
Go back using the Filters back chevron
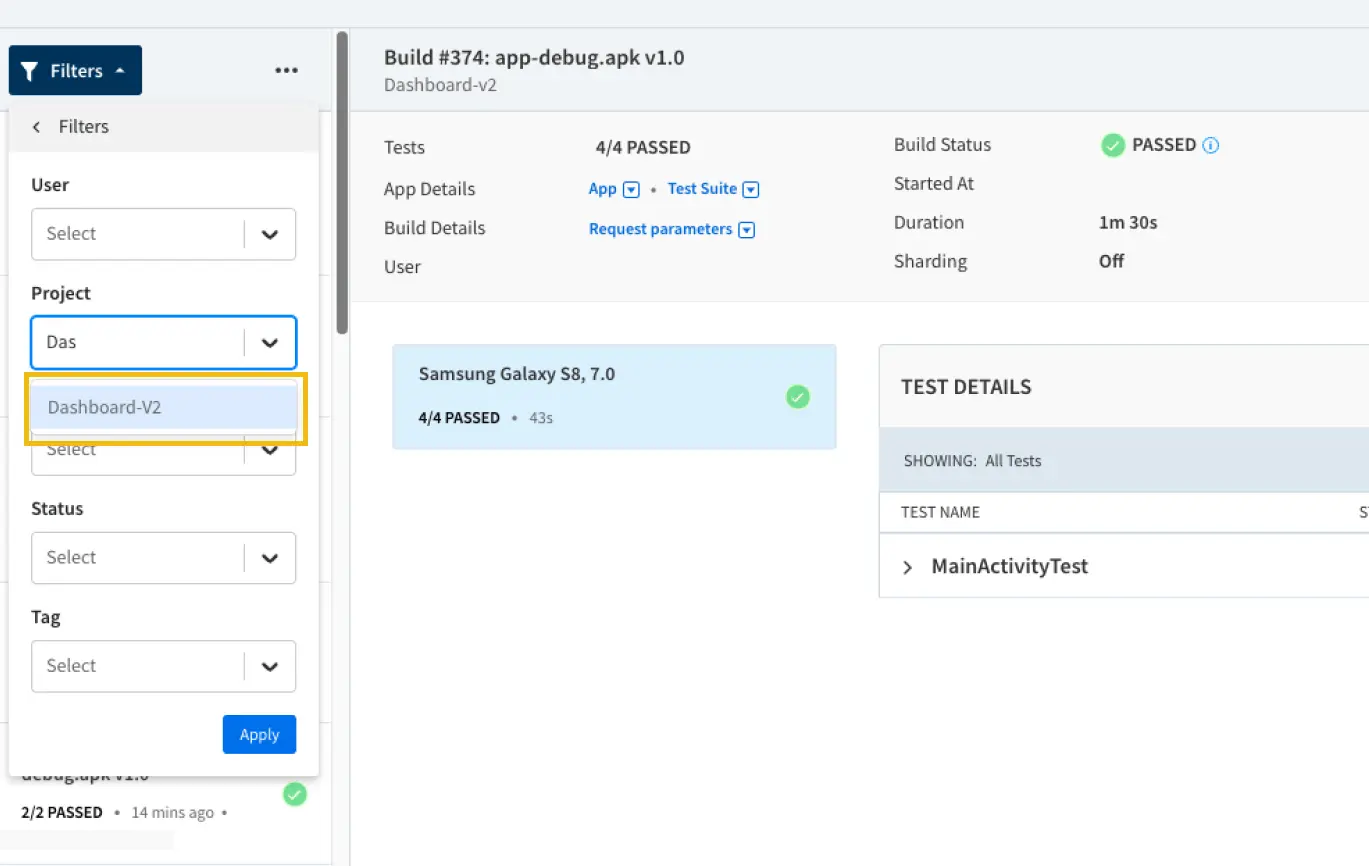(37, 127)
